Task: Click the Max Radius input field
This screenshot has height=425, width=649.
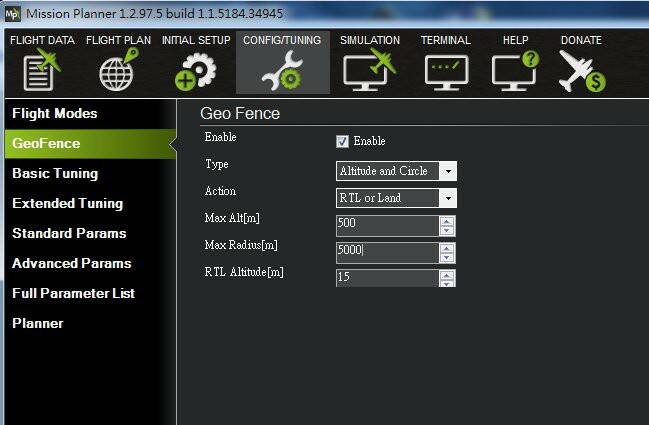Action: (386, 251)
